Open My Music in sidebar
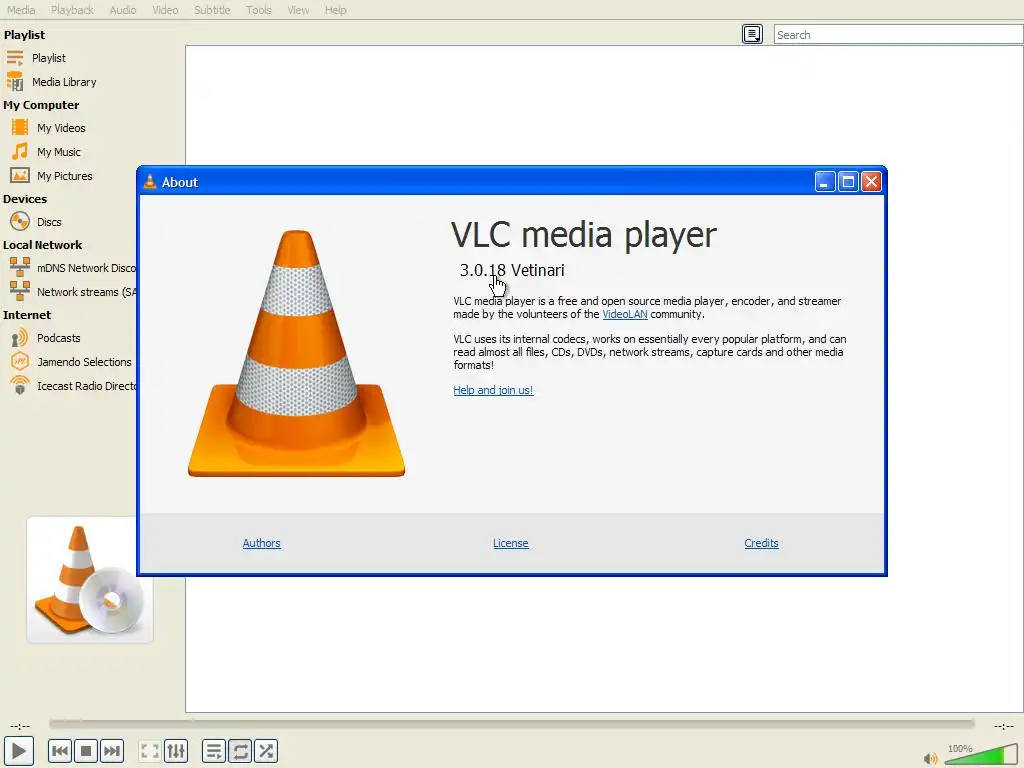Screen dimensions: 1024x768 [59, 152]
